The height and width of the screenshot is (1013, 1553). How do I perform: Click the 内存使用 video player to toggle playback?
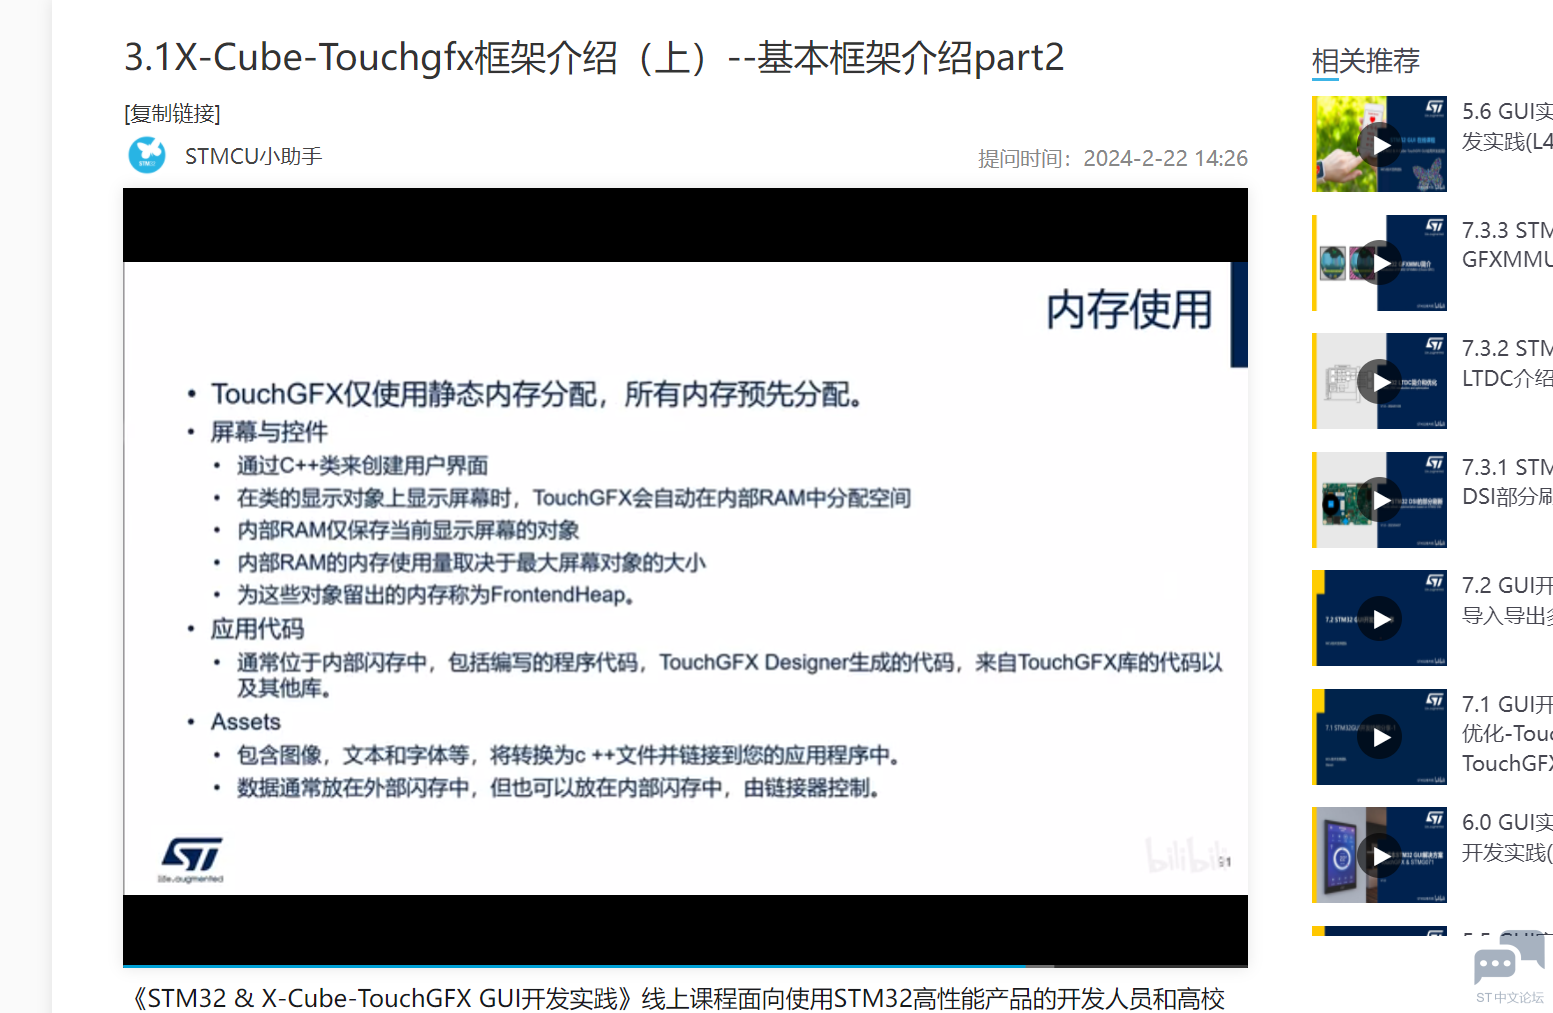685,576
